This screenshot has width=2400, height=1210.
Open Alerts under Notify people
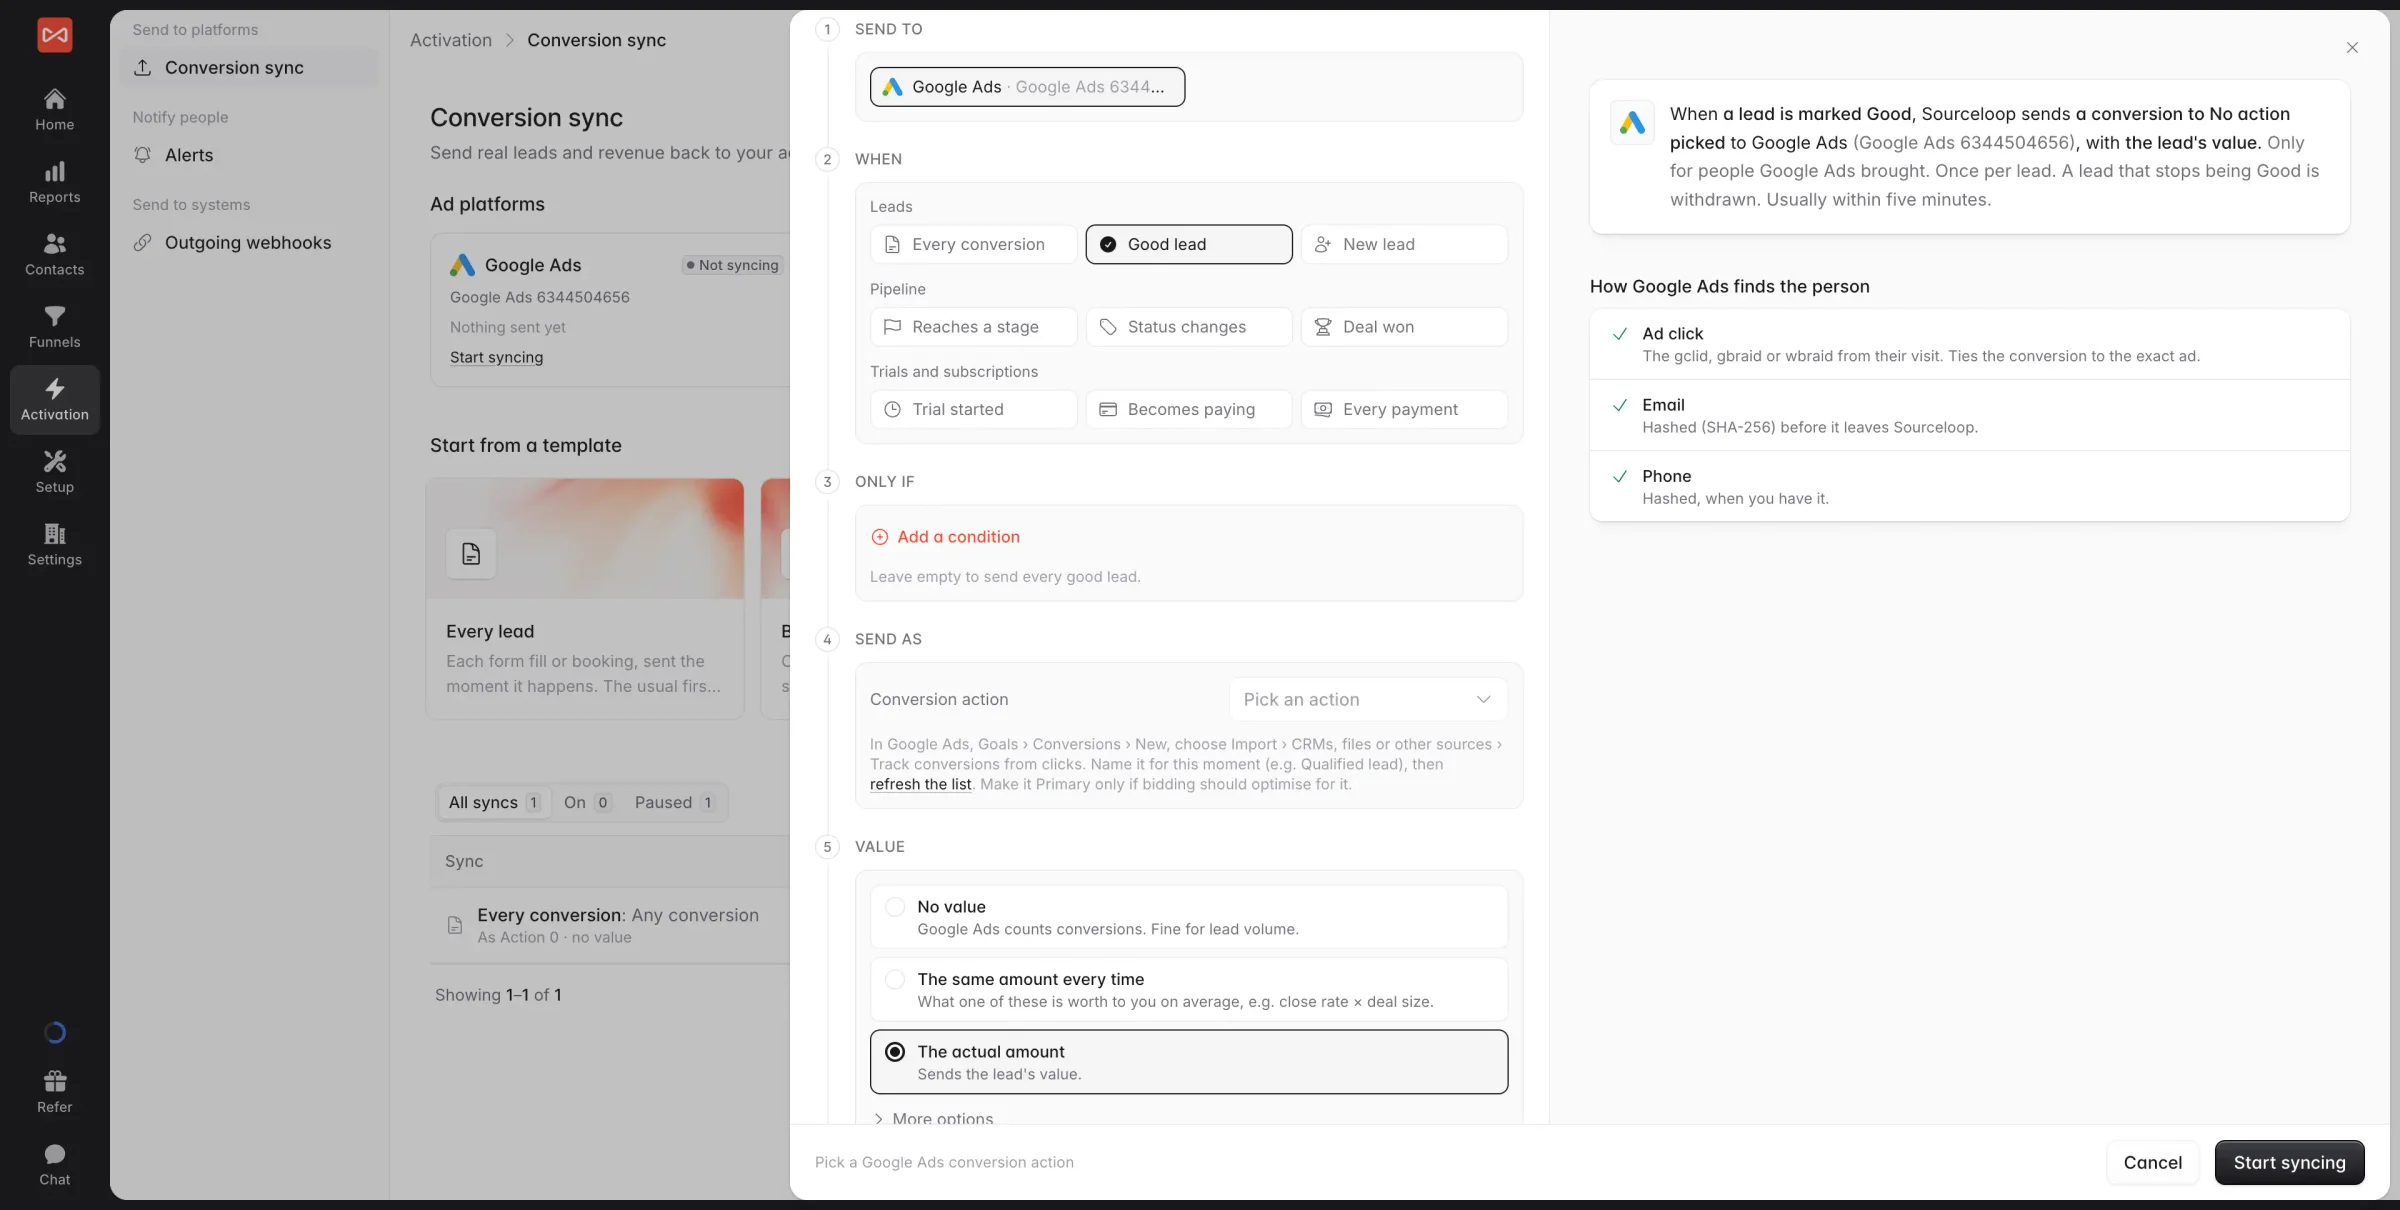tap(249, 155)
